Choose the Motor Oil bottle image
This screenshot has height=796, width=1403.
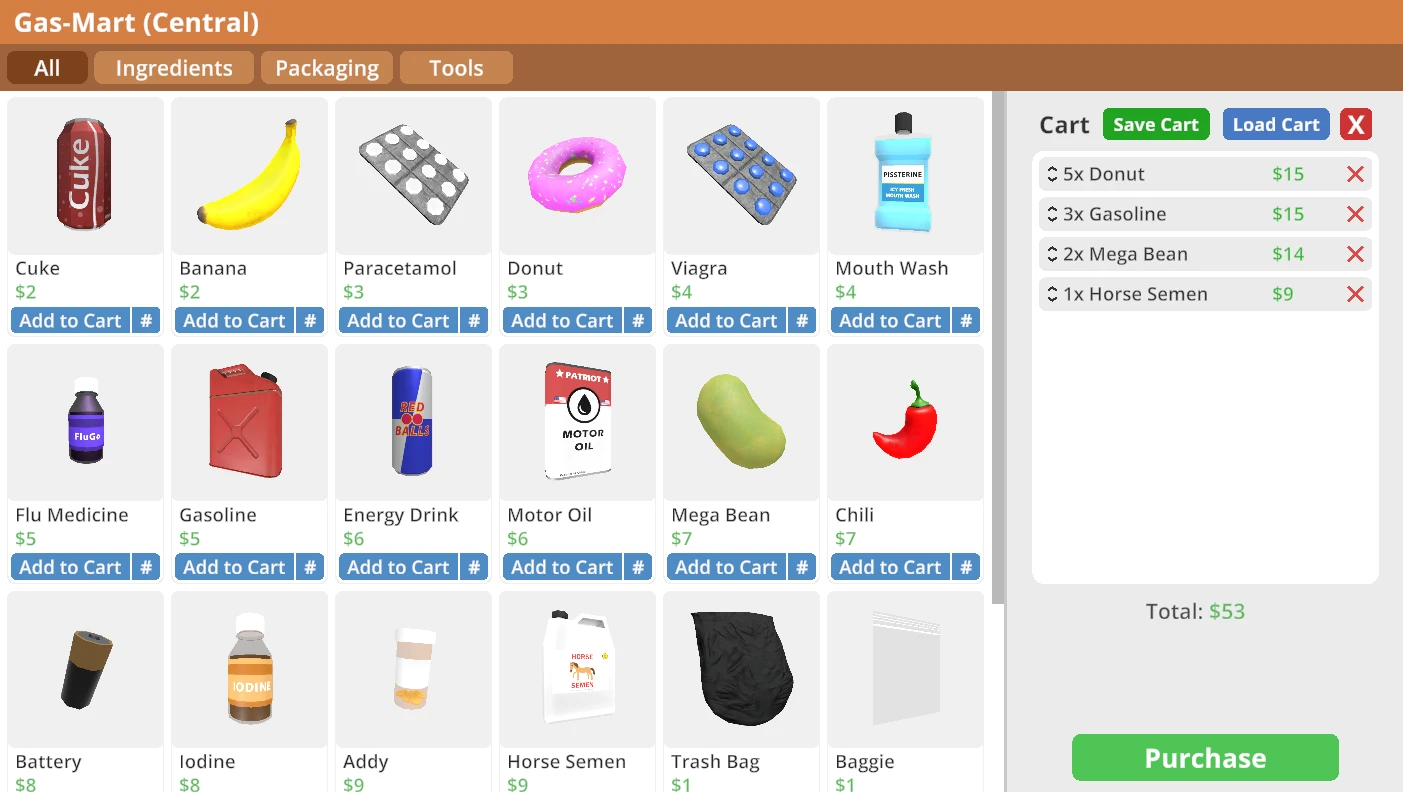tap(578, 421)
